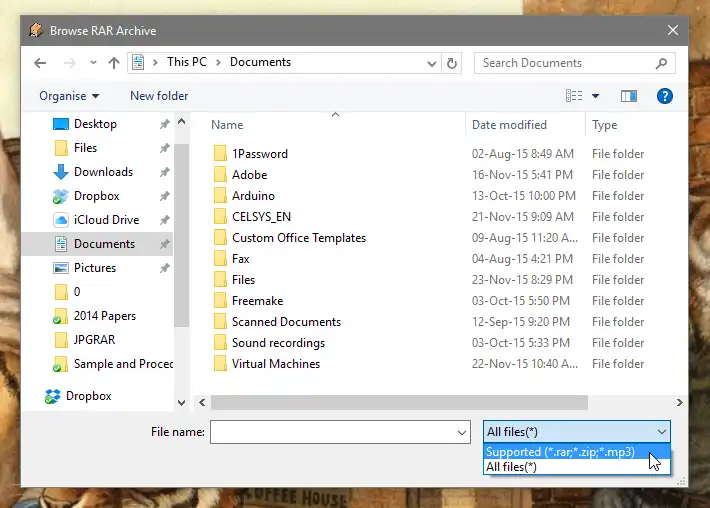Viewport: 710px width, 508px height.
Task: Click the date 23-Nov-15 8:29 PM
Action: (522, 280)
